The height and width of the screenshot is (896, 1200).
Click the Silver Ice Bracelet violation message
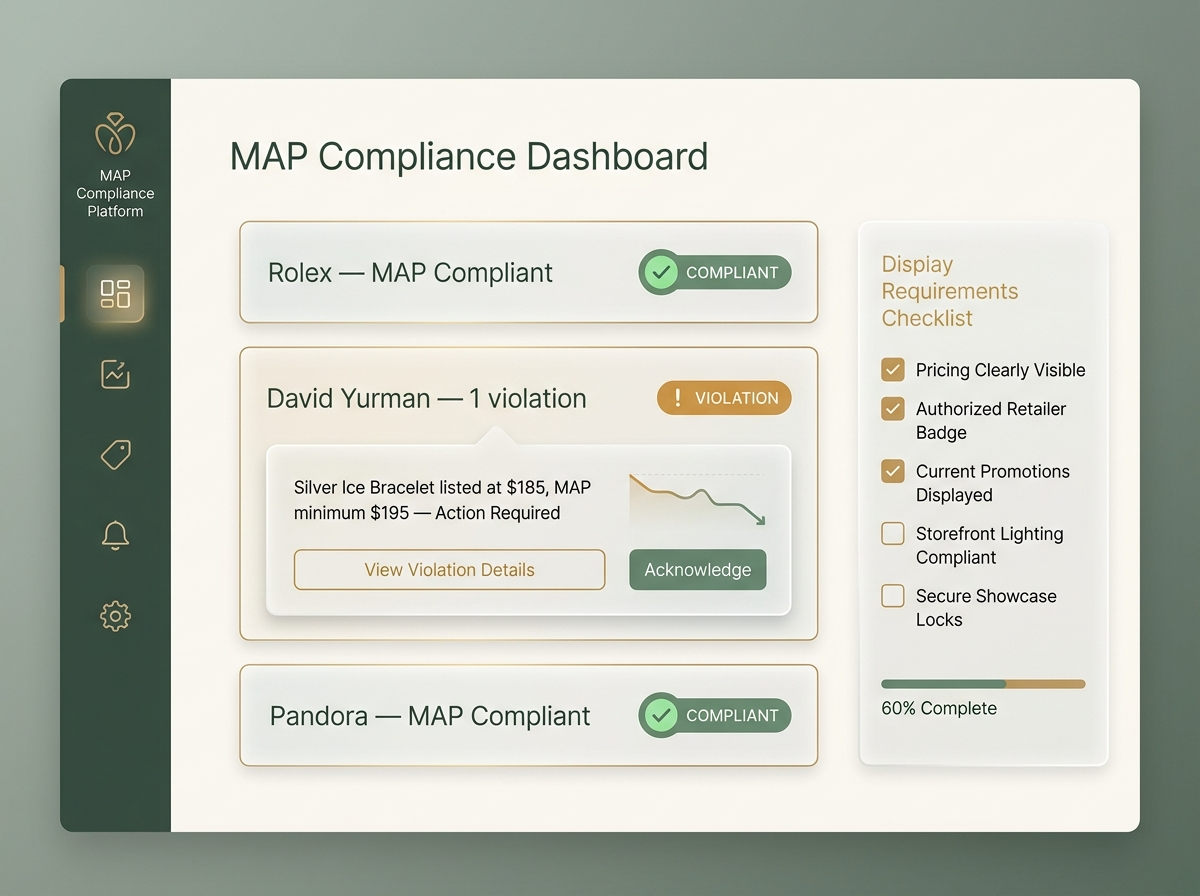click(x=442, y=500)
